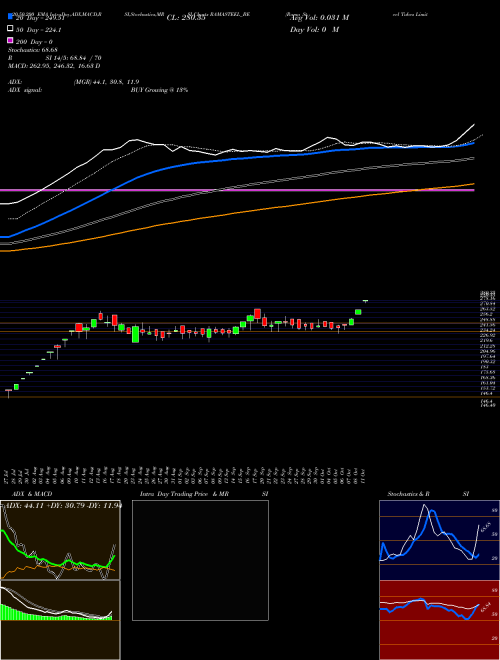This screenshot has width=500, height=660.
Task: Click the empty intraday trading price panel
Action: click(x=200, y=560)
